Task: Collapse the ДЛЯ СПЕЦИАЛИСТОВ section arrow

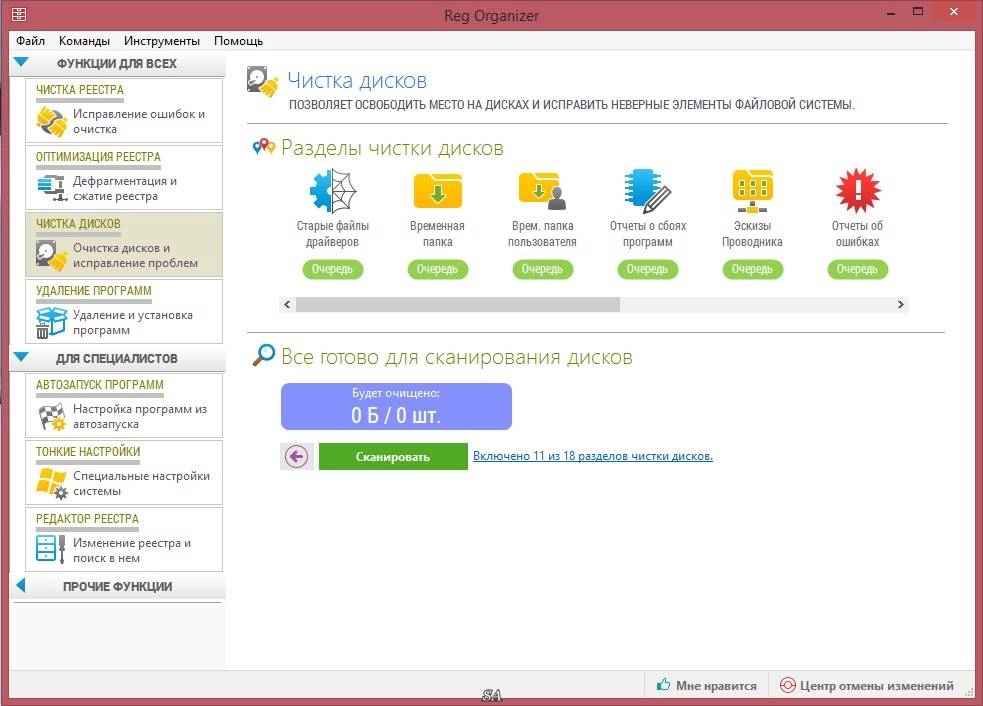Action: click(21, 357)
